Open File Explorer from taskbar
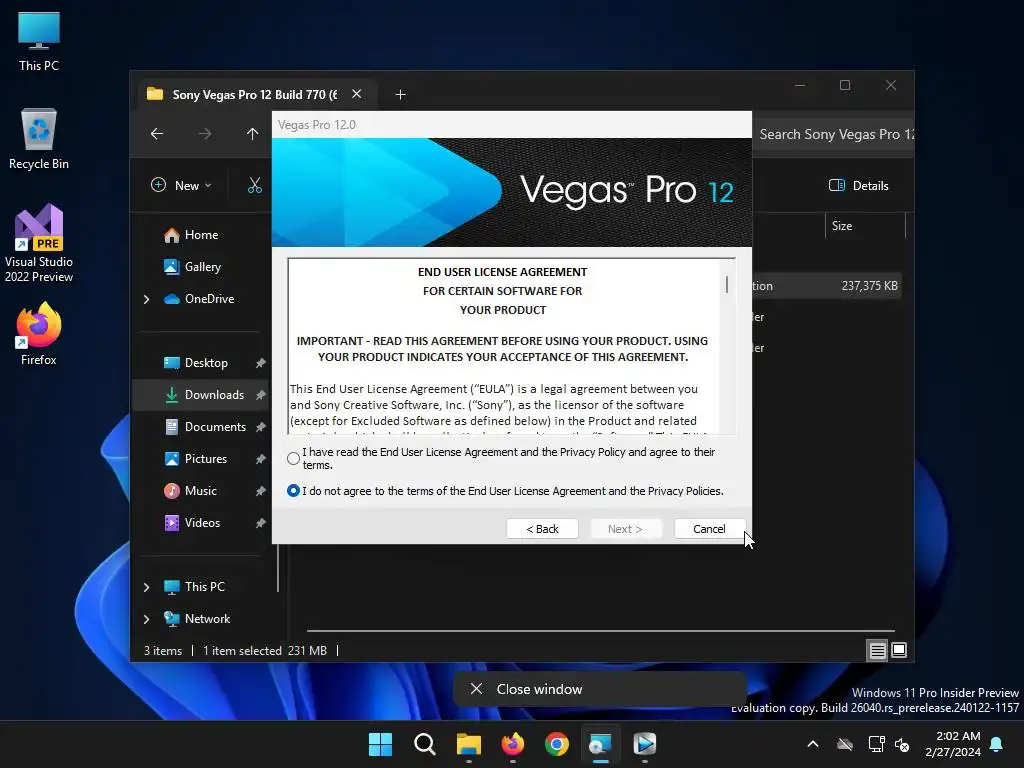 click(x=468, y=744)
